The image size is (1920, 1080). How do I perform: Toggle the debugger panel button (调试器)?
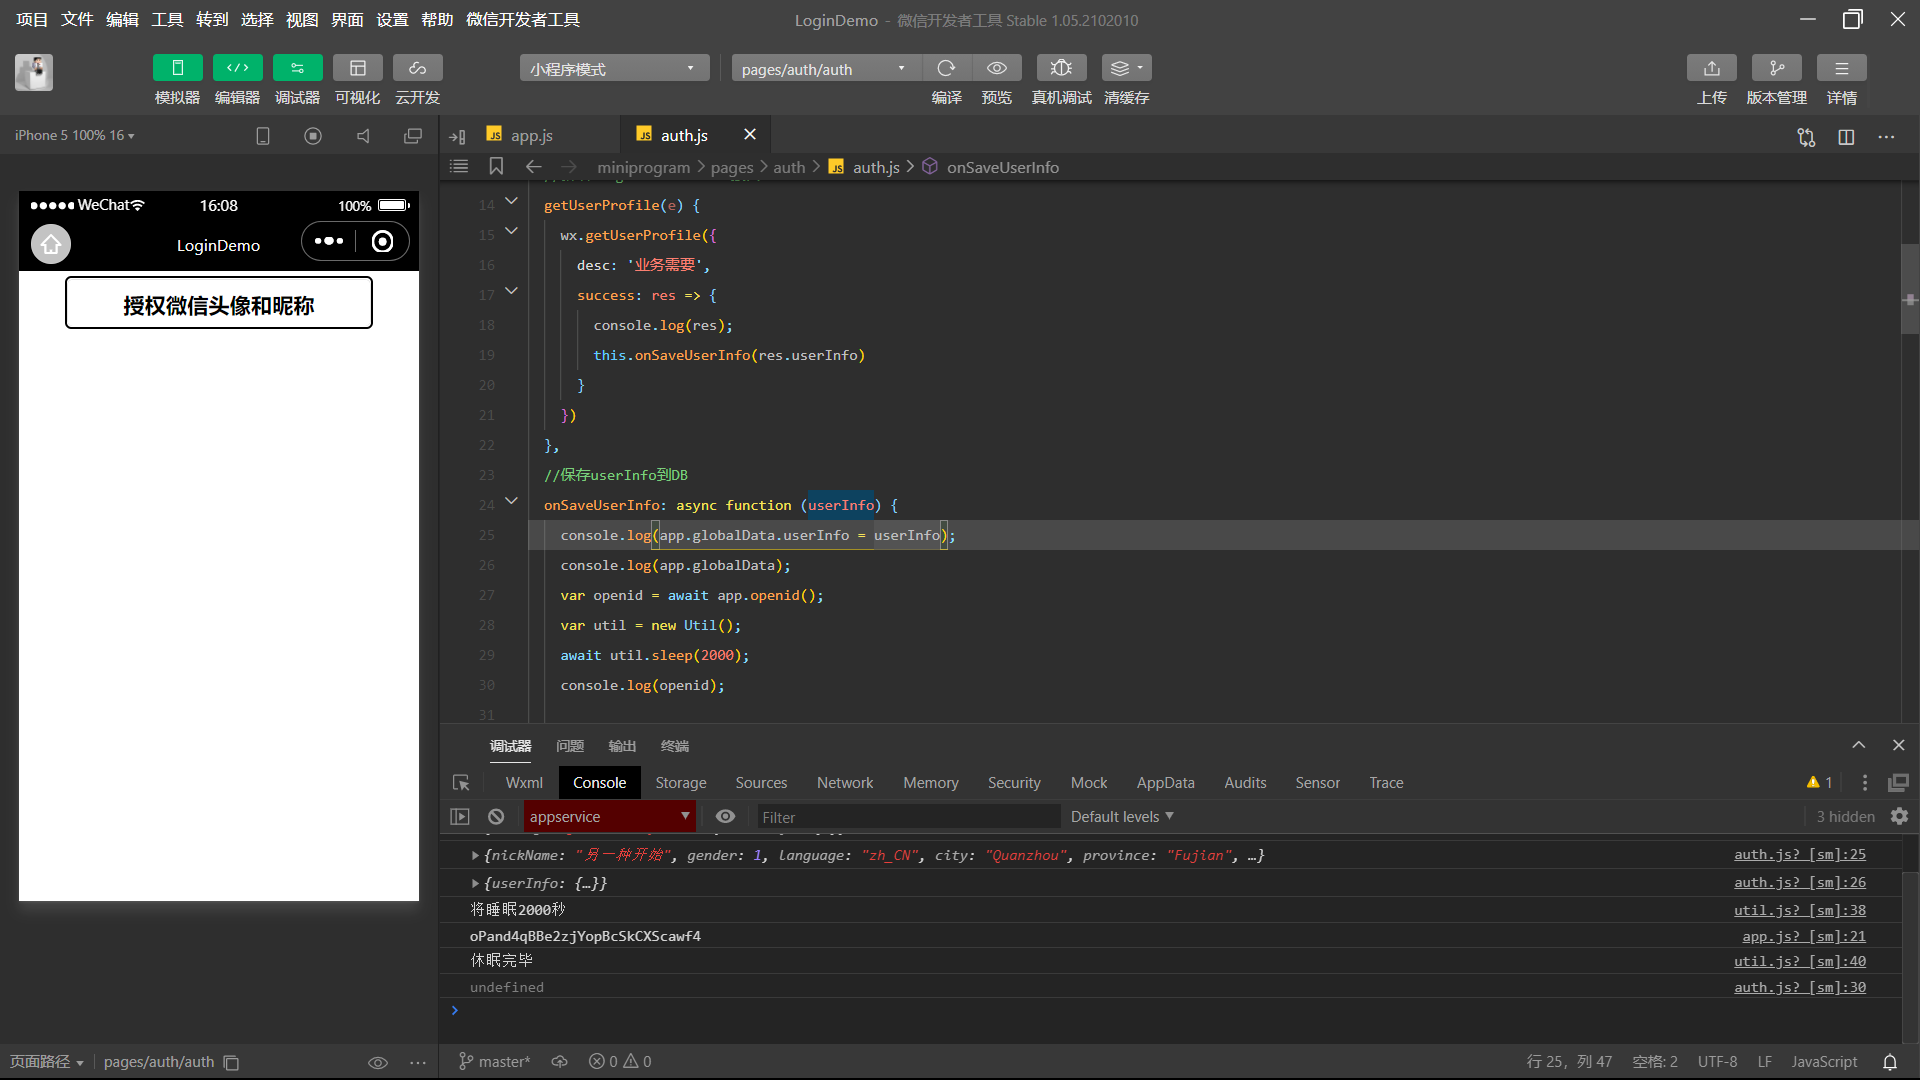tap(297, 68)
